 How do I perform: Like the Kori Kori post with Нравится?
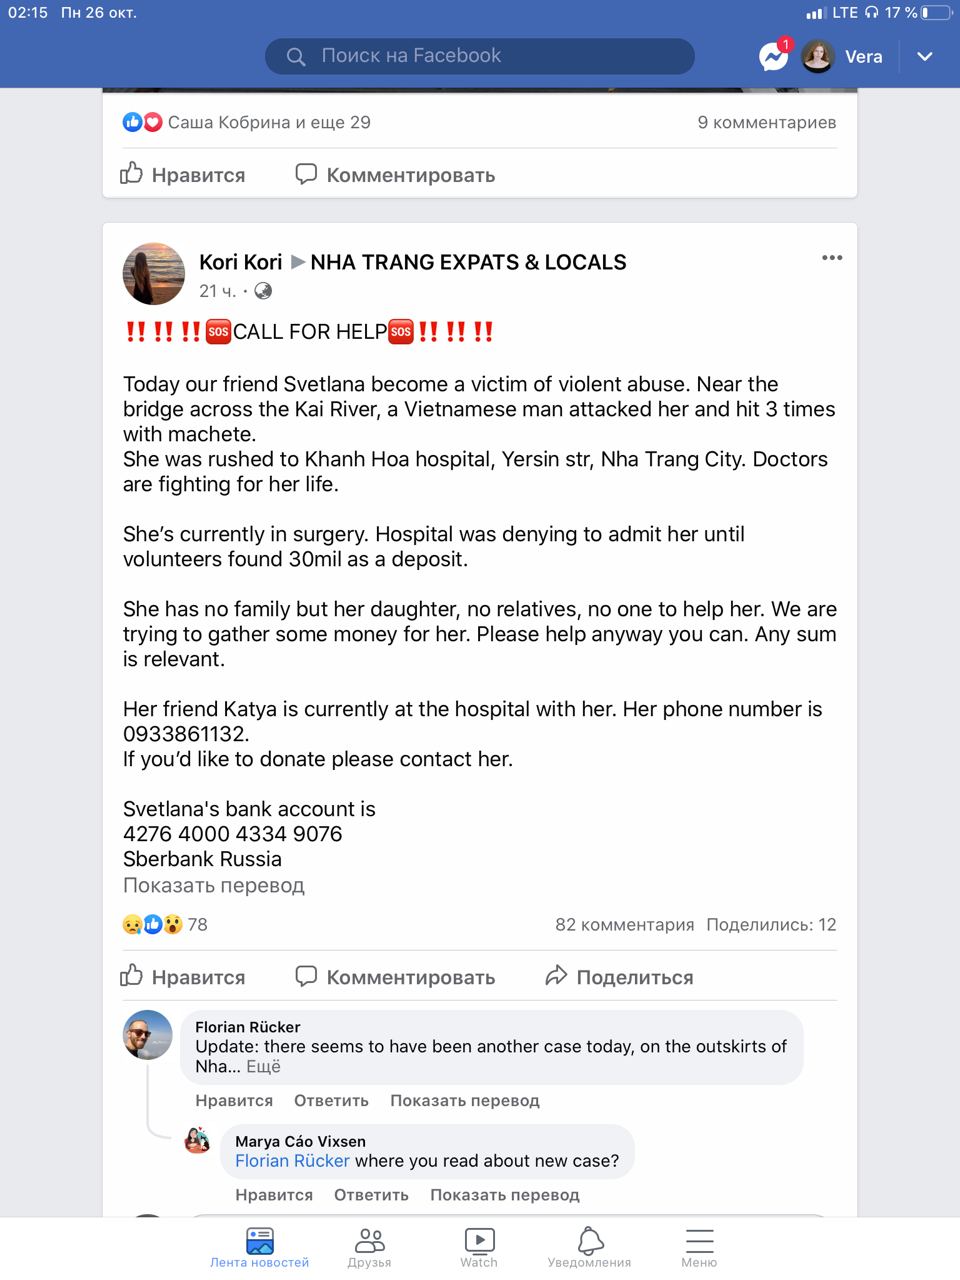(183, 977)
